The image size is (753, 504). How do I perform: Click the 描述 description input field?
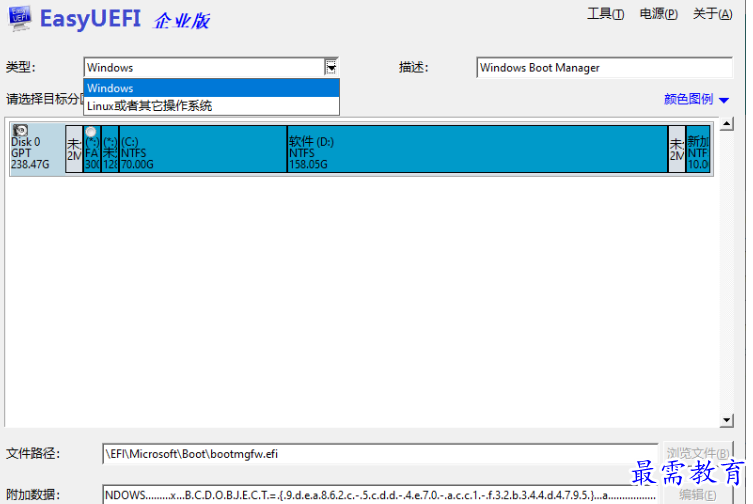605,67
